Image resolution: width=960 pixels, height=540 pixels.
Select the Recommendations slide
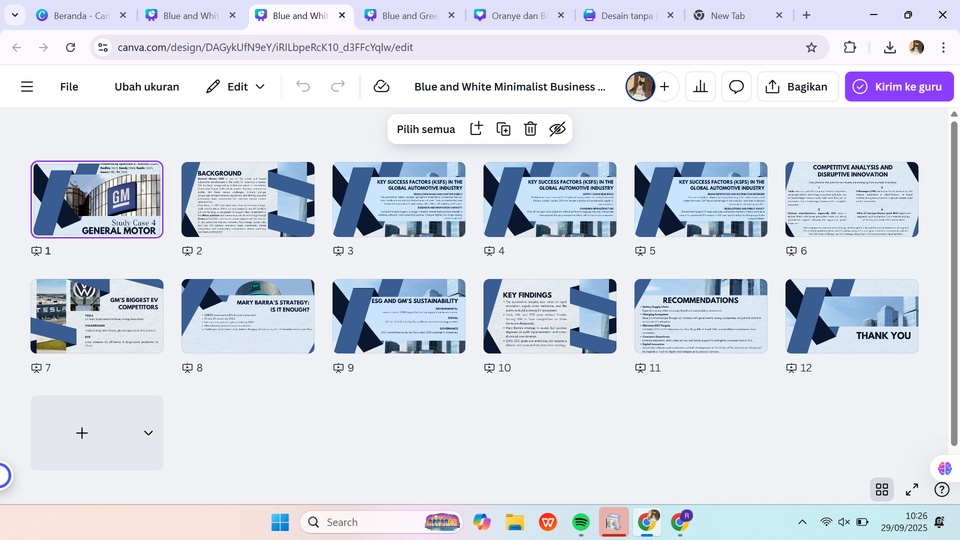[x=701, y=317]
